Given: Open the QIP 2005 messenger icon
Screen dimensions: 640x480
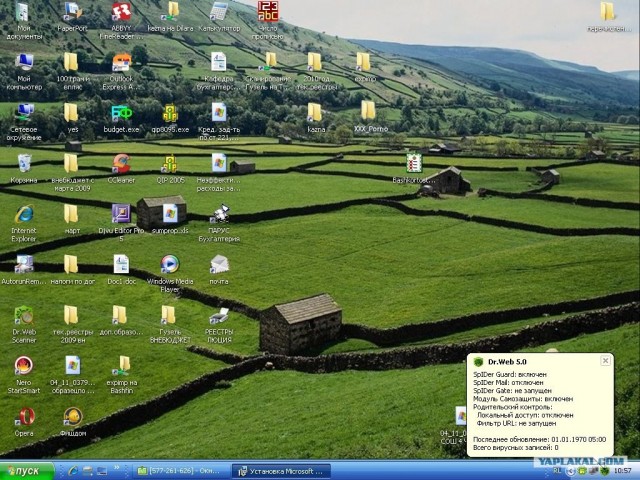Looking at the screenshot, I should click(169, 165).
